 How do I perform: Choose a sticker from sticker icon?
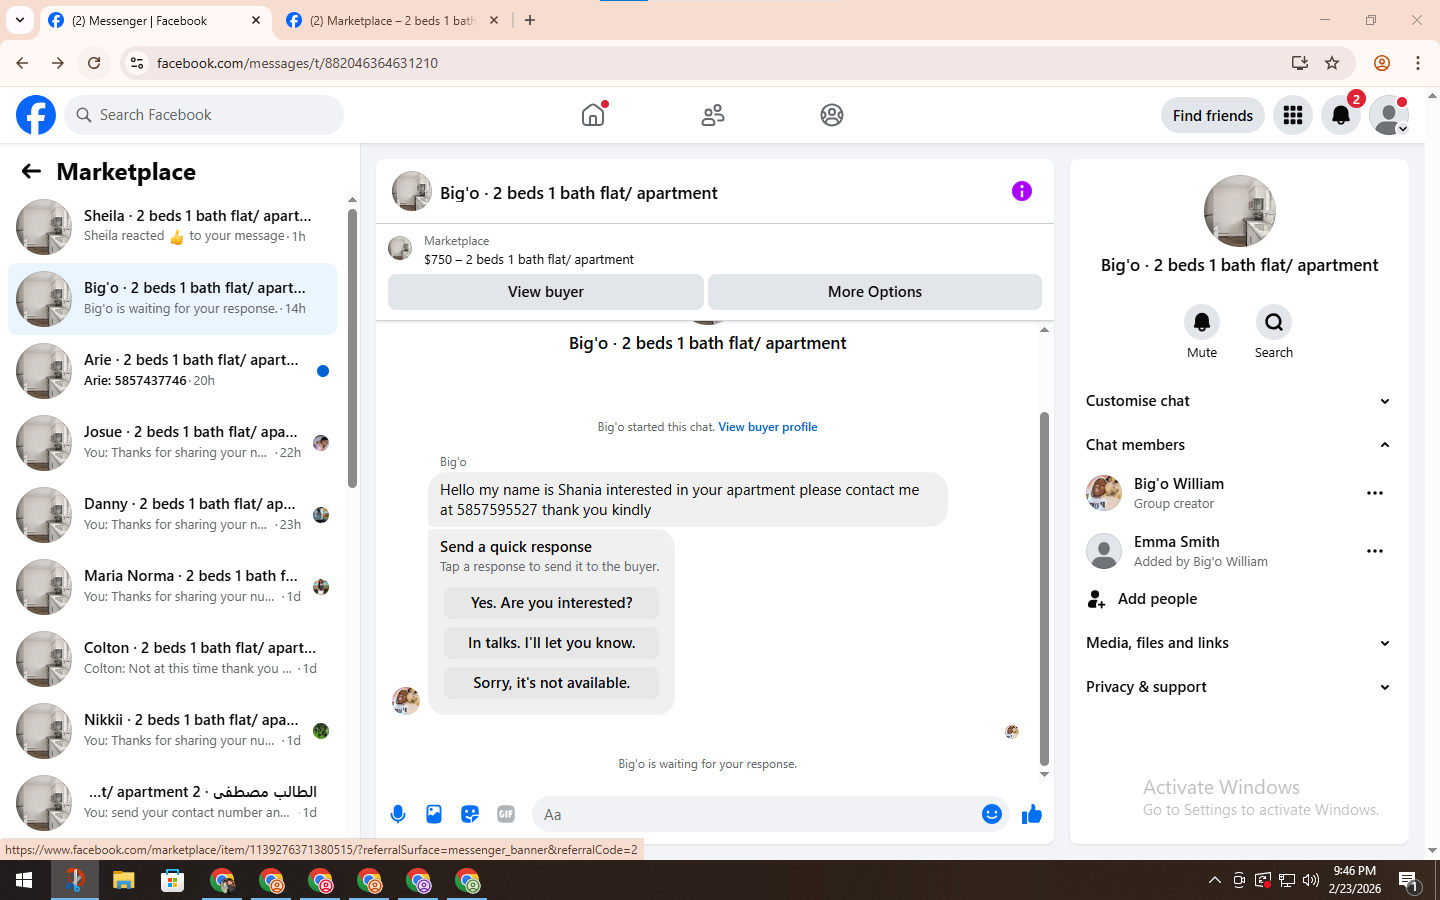470,814
